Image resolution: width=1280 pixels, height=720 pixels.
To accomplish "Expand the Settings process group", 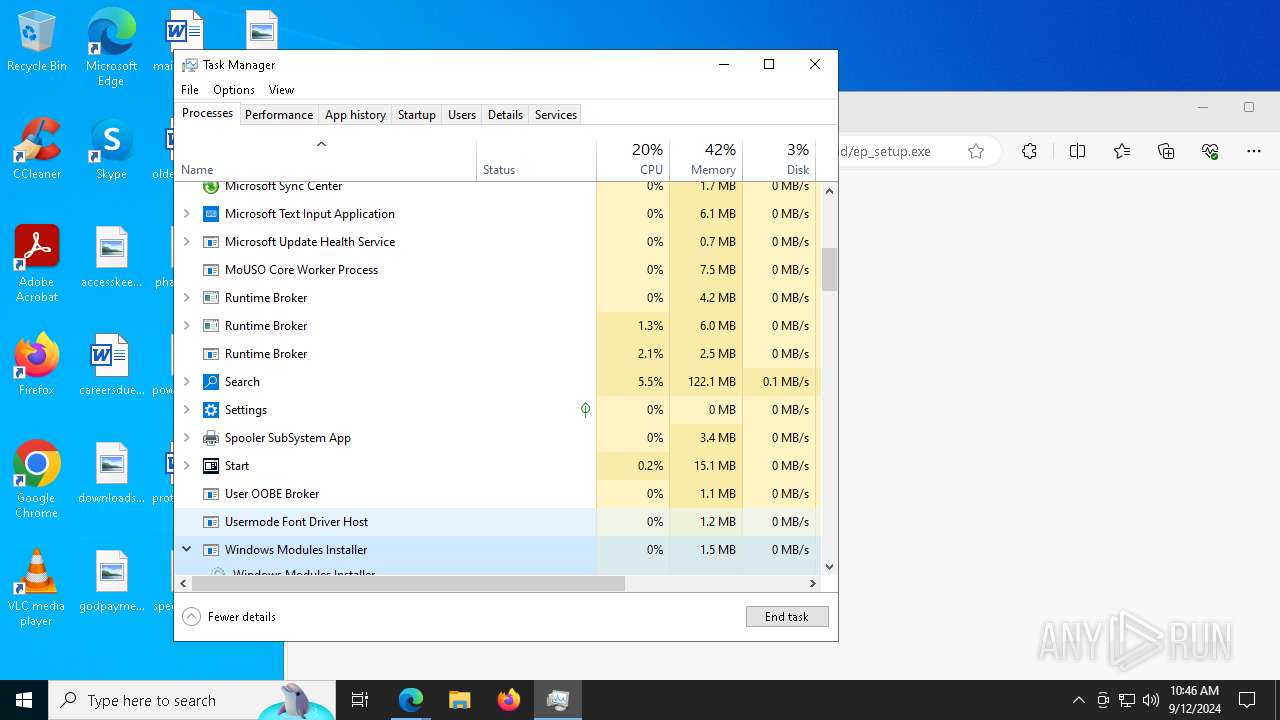I will [x=186, y=410].
